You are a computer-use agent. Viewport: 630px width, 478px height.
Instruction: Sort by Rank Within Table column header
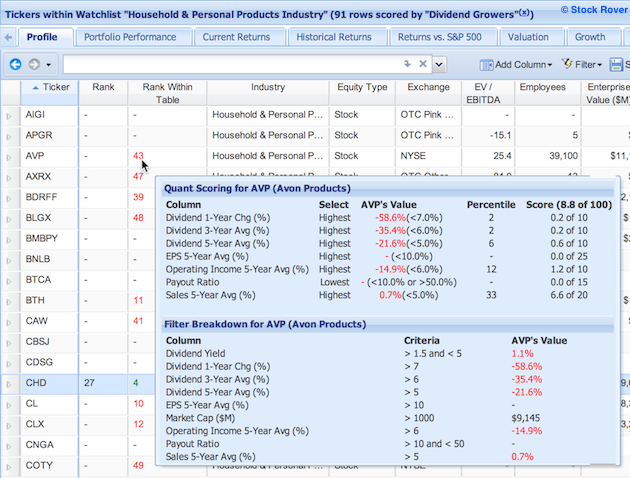[x=167, y=93]
